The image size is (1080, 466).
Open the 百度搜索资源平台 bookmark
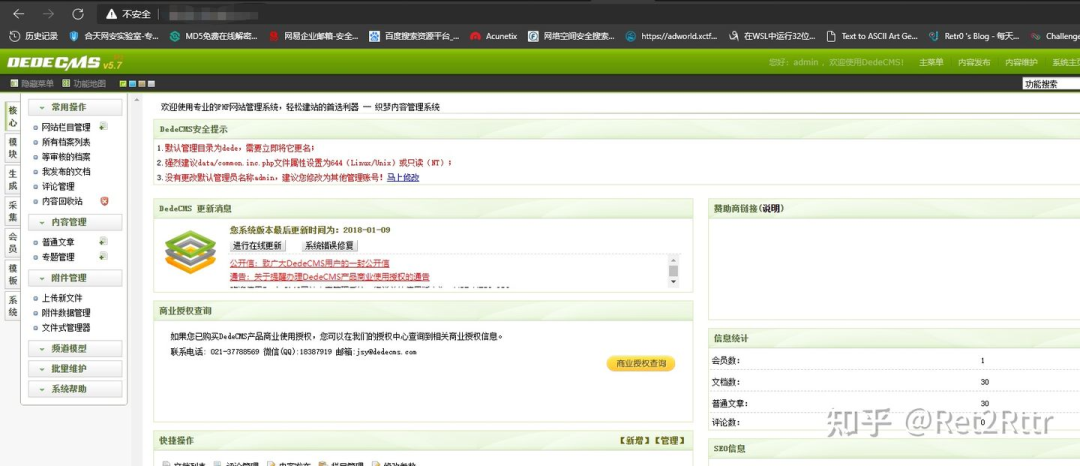tap(414, 36)
